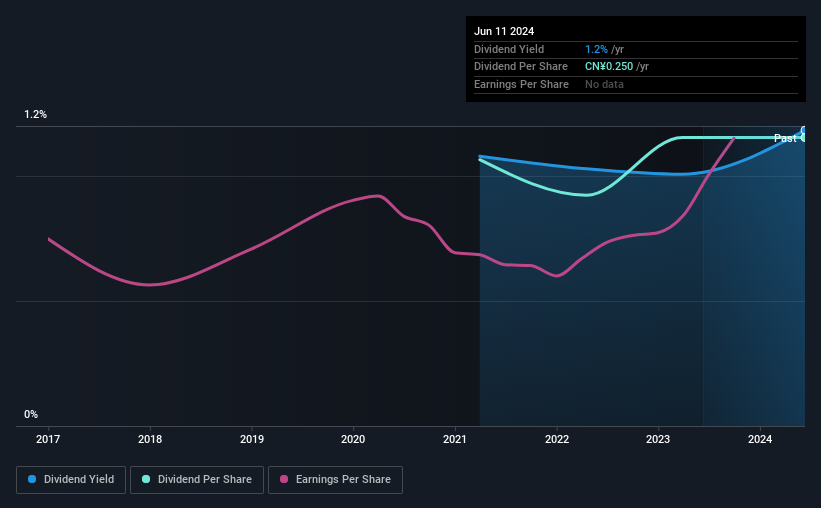Screen dimensions: 821x508
Task: Select the 2020 x-axis label
Action: click(353, 438)
